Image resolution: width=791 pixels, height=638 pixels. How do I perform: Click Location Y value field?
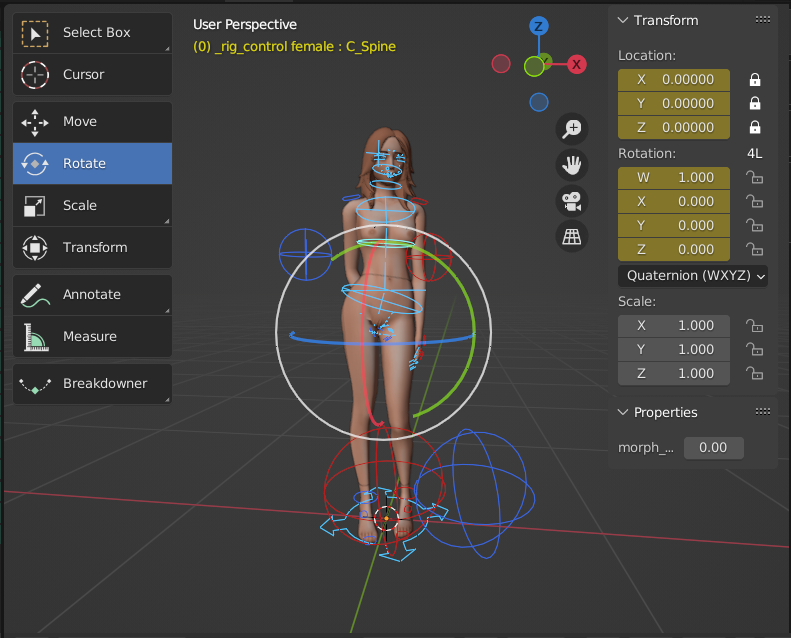coord(674,103)
